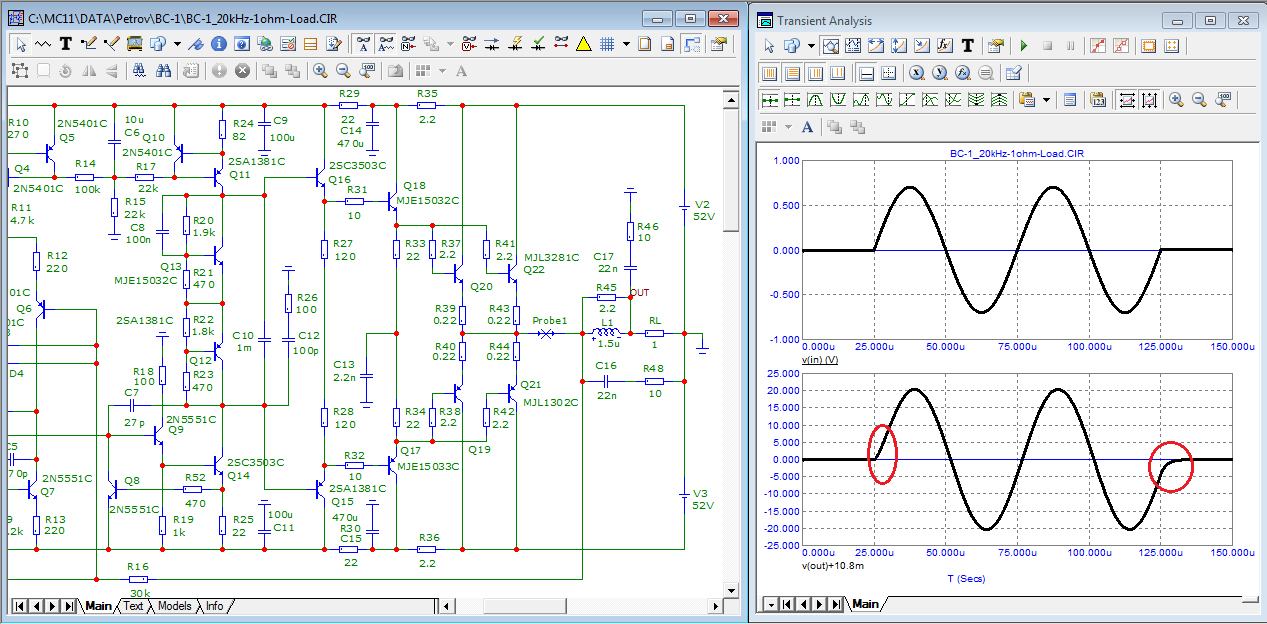1267x624 pixels.
Task: Click the Peak cursor mode icon
Action: 814,99
